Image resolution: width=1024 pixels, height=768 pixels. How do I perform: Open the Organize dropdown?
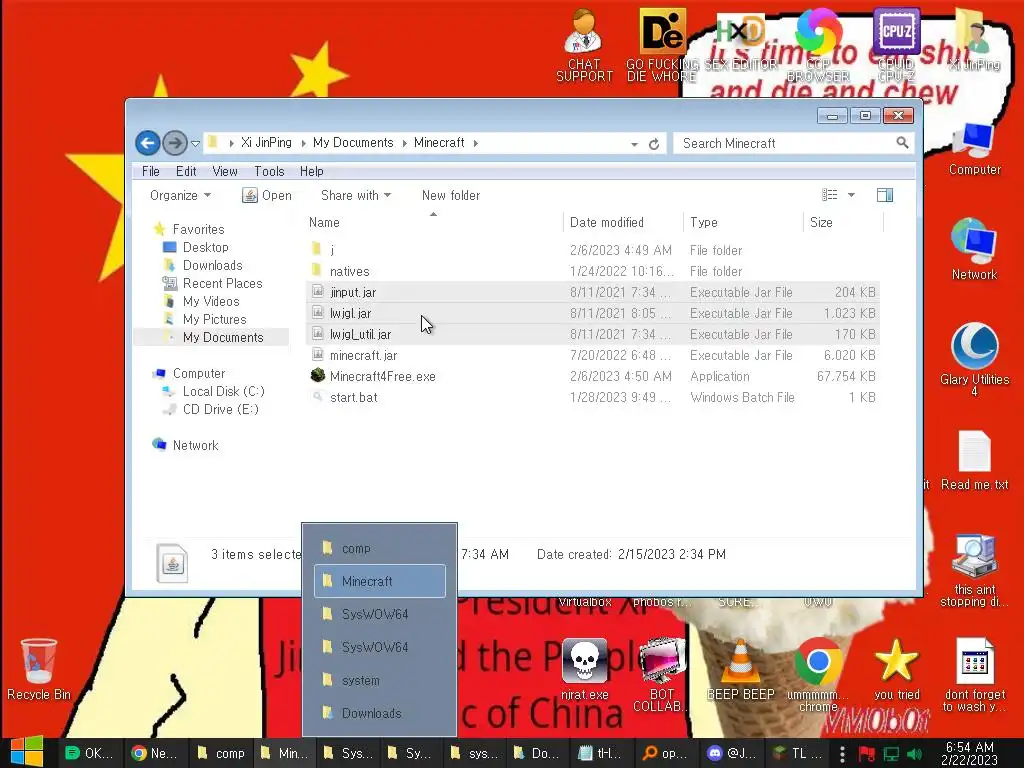pos(180,195)
